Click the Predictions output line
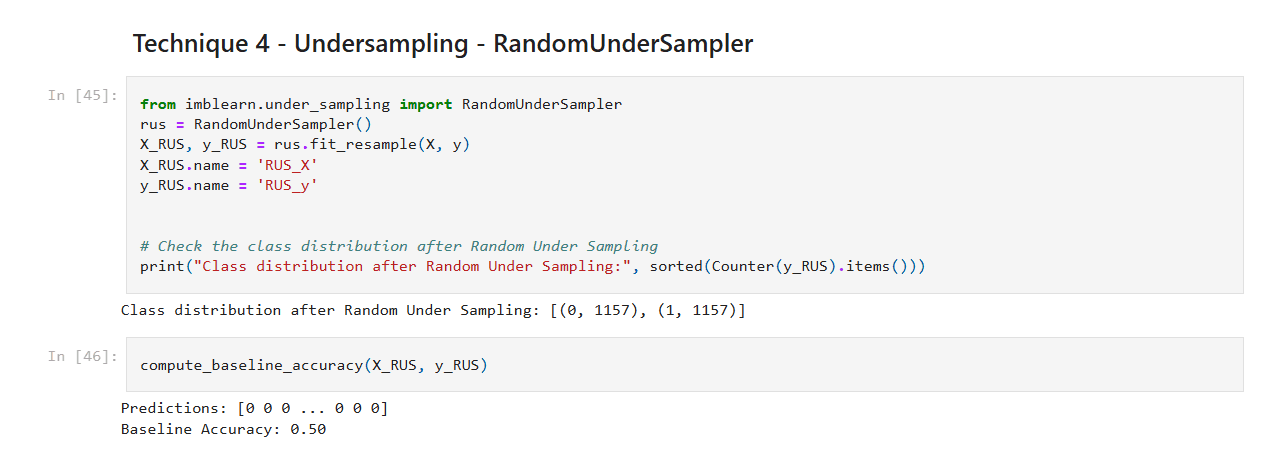Image resolution: width=1267 pixels, height=451 pixels. (254, 408)
